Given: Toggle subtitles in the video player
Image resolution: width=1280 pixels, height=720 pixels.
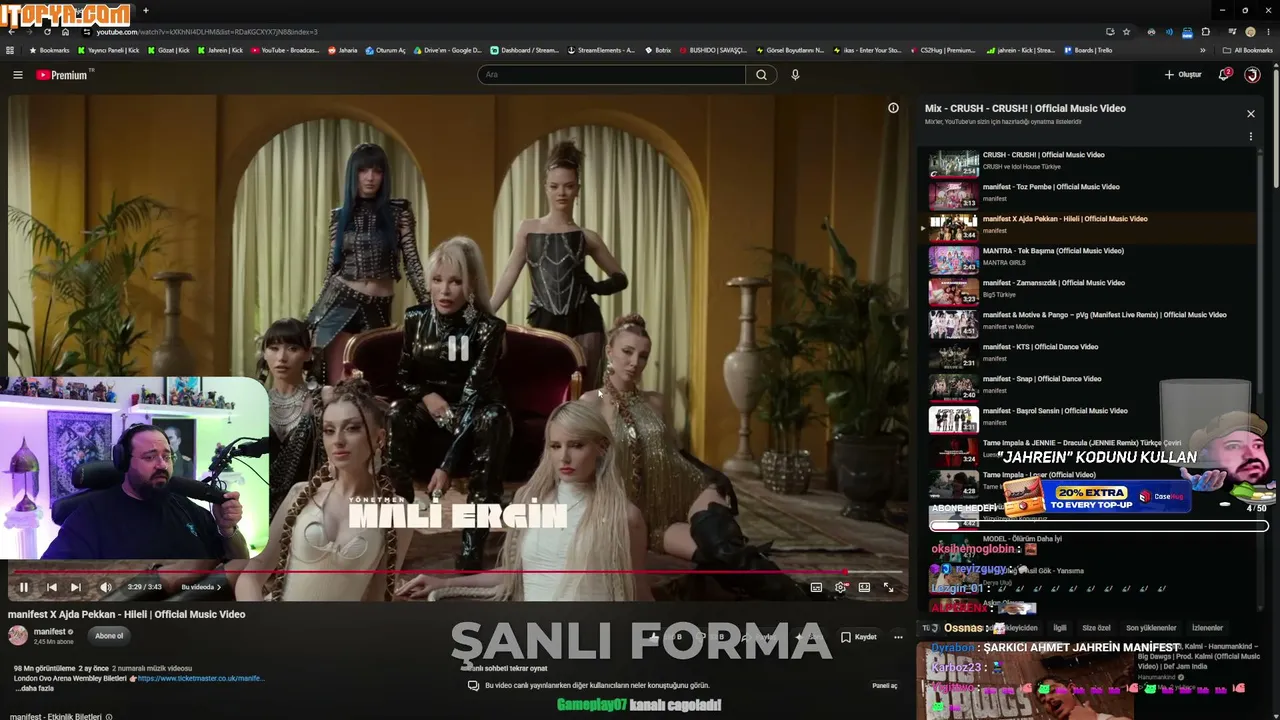Looking at the screenshot, I should pos(816,587).
